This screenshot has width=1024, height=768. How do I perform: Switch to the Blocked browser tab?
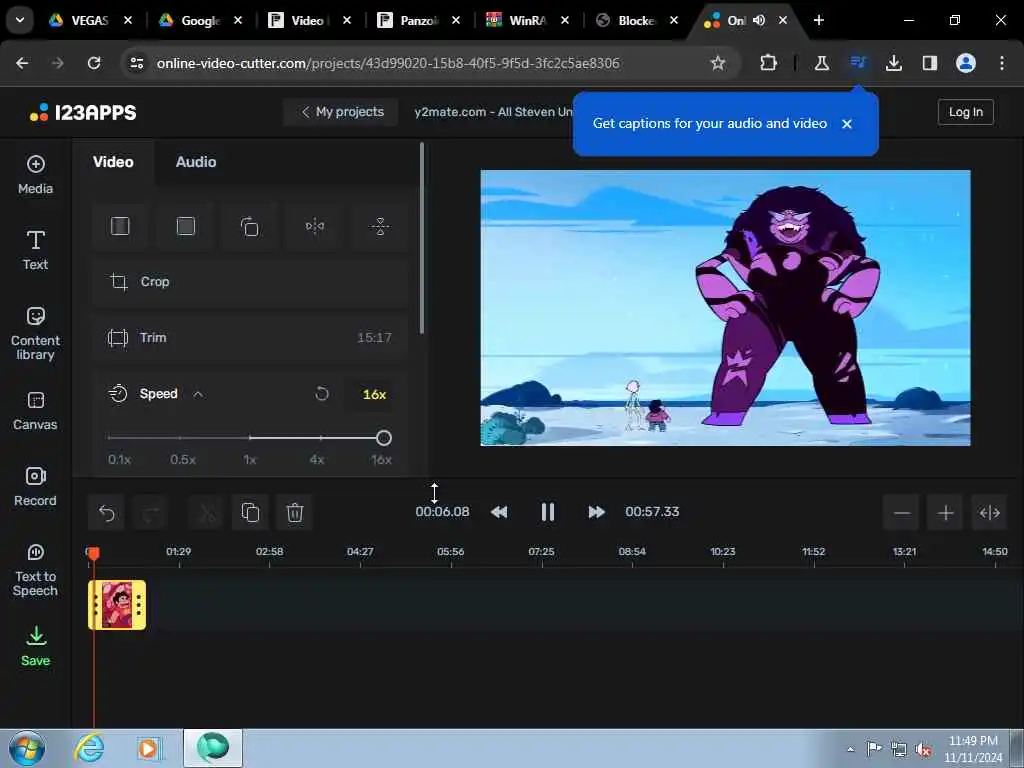click(x=635, y=20)
